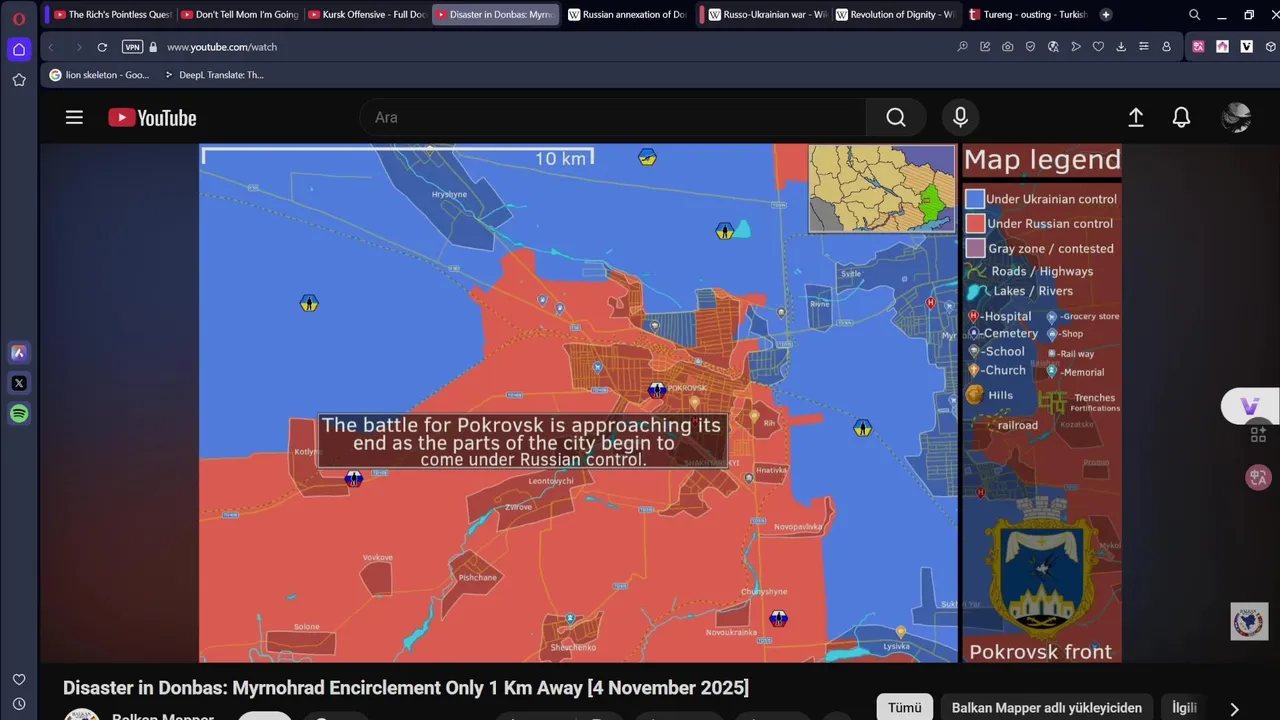Start voice search with microphone
1280x720 pixels.
[x=960, y=118]
